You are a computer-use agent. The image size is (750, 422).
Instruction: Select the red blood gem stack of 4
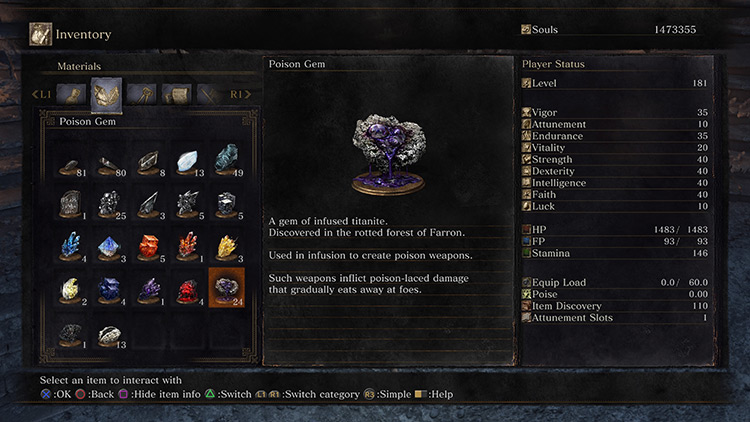coord(188,288)
